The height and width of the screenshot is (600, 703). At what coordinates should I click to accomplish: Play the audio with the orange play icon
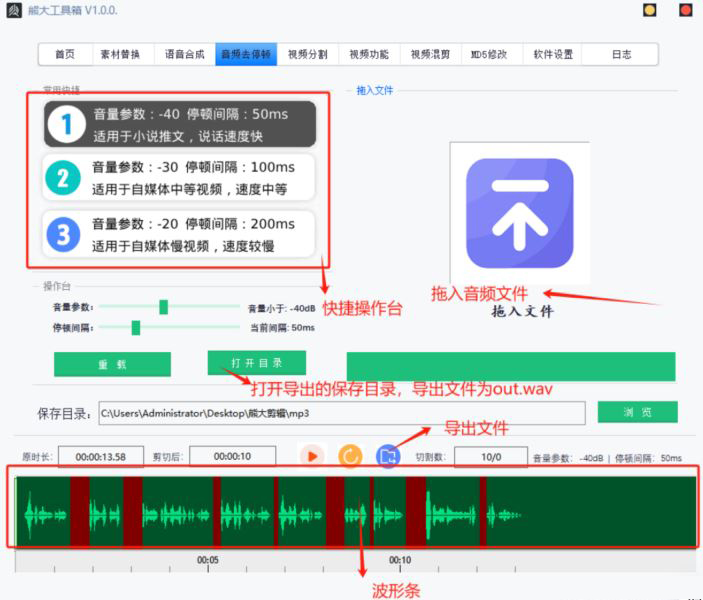click(x=312, y=457)
